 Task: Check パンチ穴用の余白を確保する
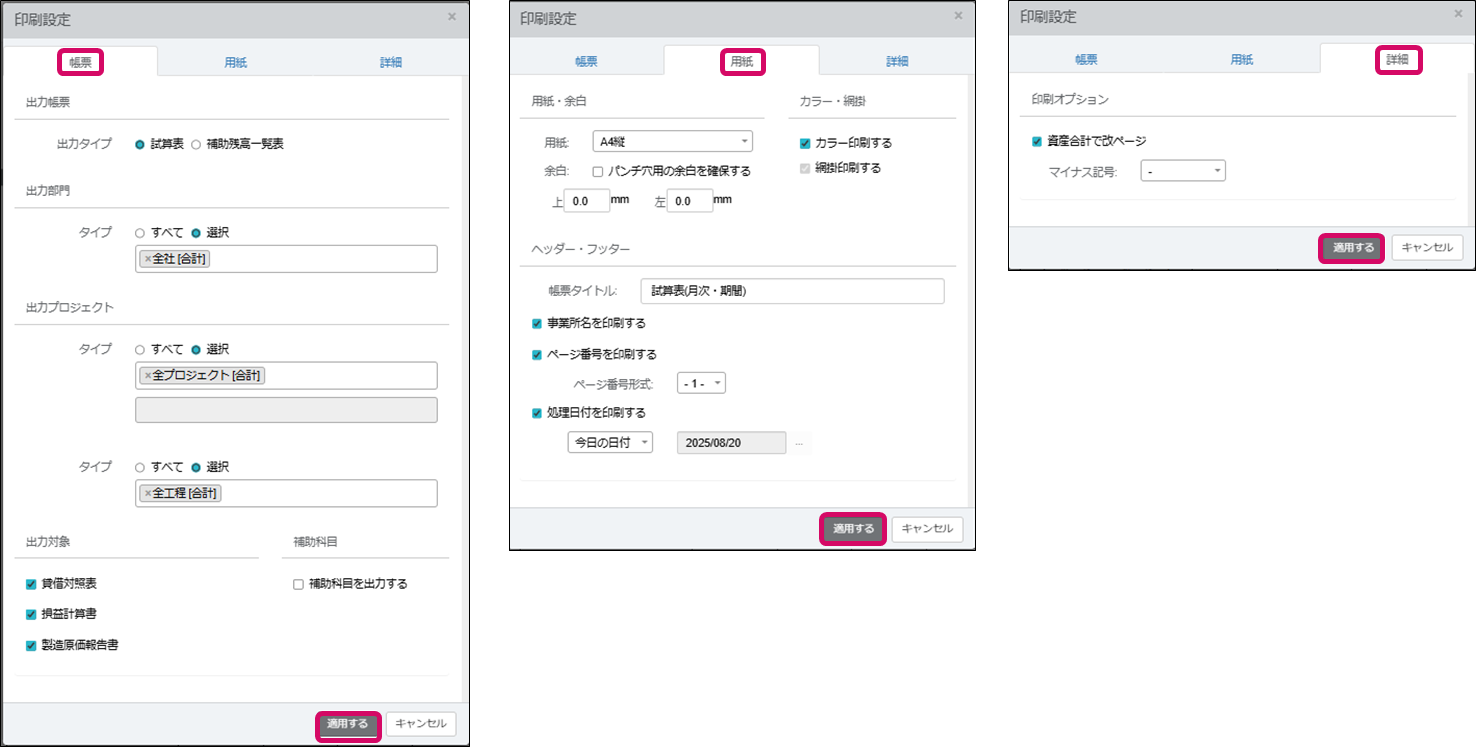tap(597, 172)
